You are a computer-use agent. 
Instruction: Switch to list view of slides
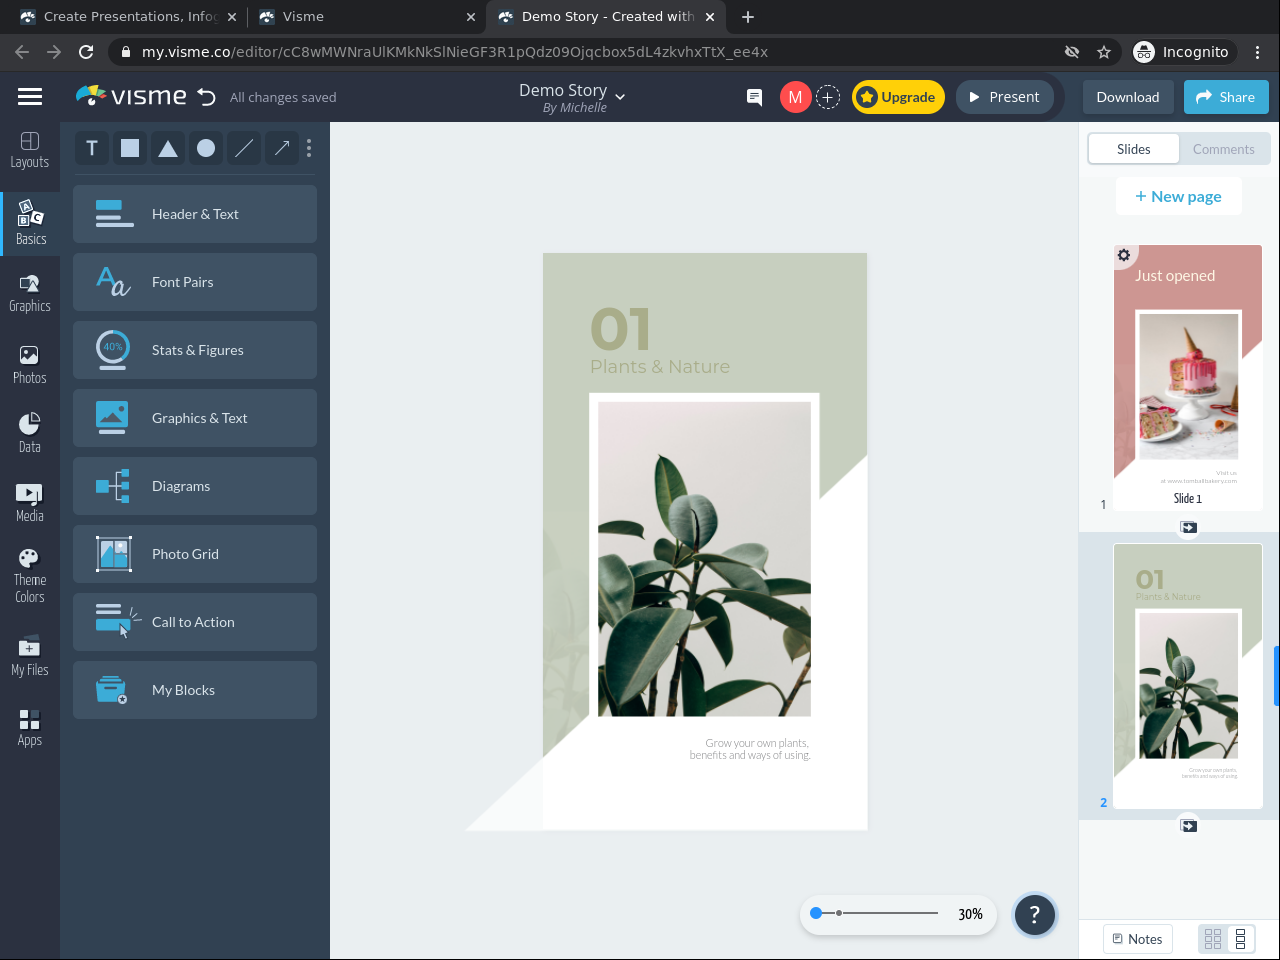coord(1241,938)
